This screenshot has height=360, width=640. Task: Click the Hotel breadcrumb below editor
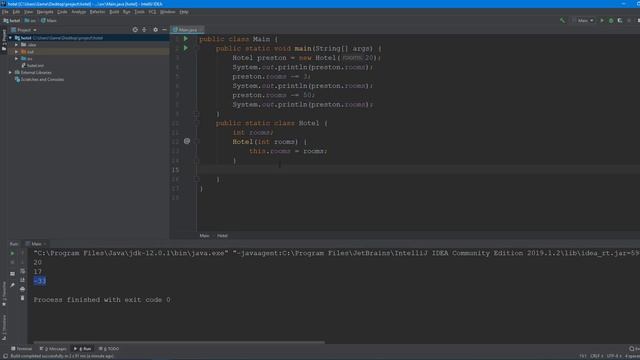(x=222, y=236)
